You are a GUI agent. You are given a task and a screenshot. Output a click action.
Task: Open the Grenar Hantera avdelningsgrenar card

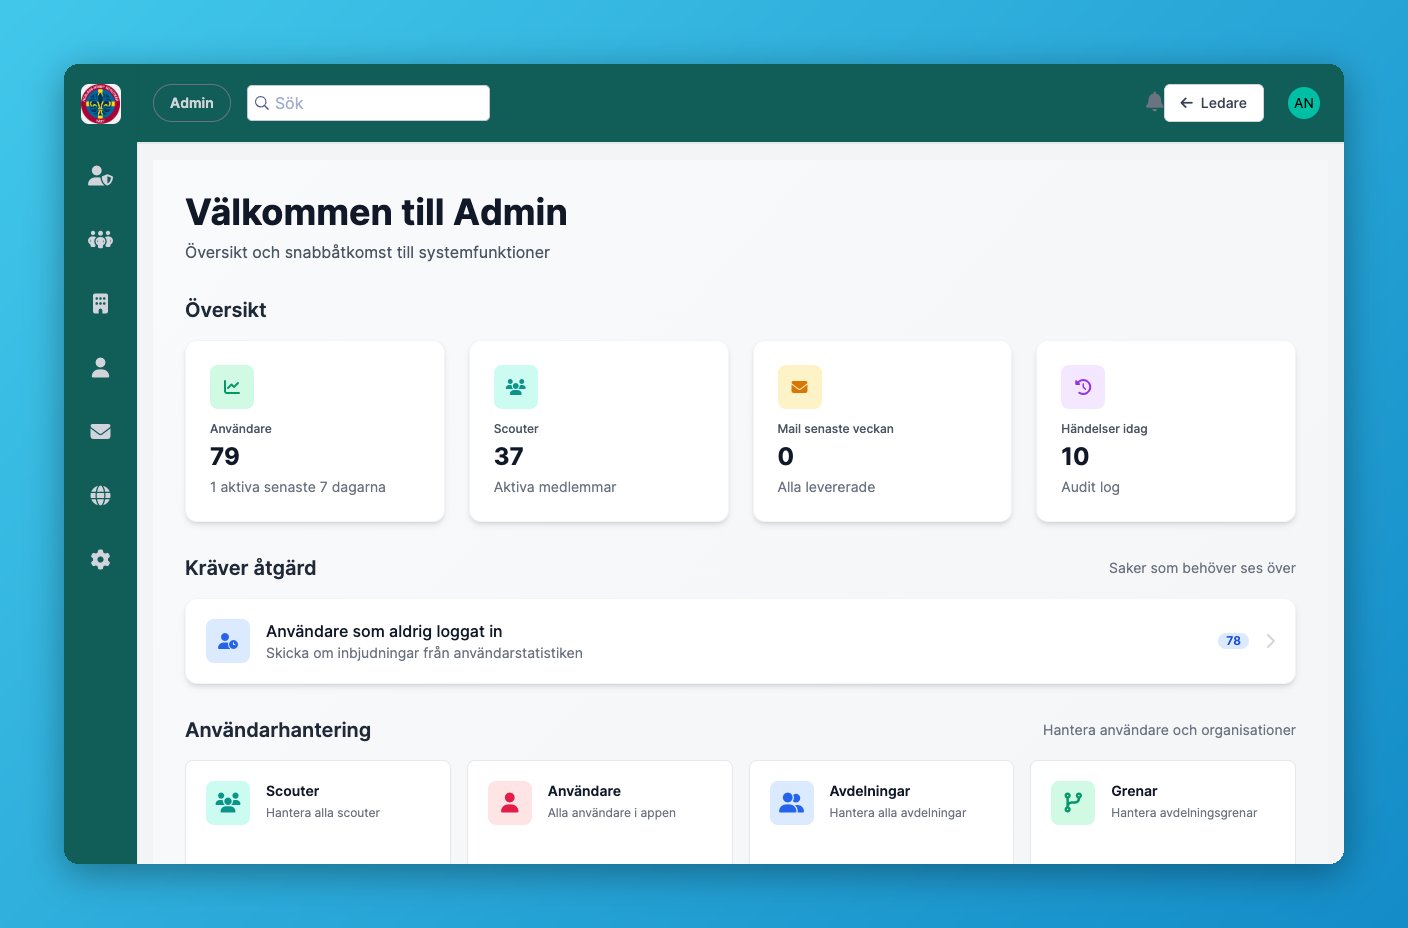1163,812
